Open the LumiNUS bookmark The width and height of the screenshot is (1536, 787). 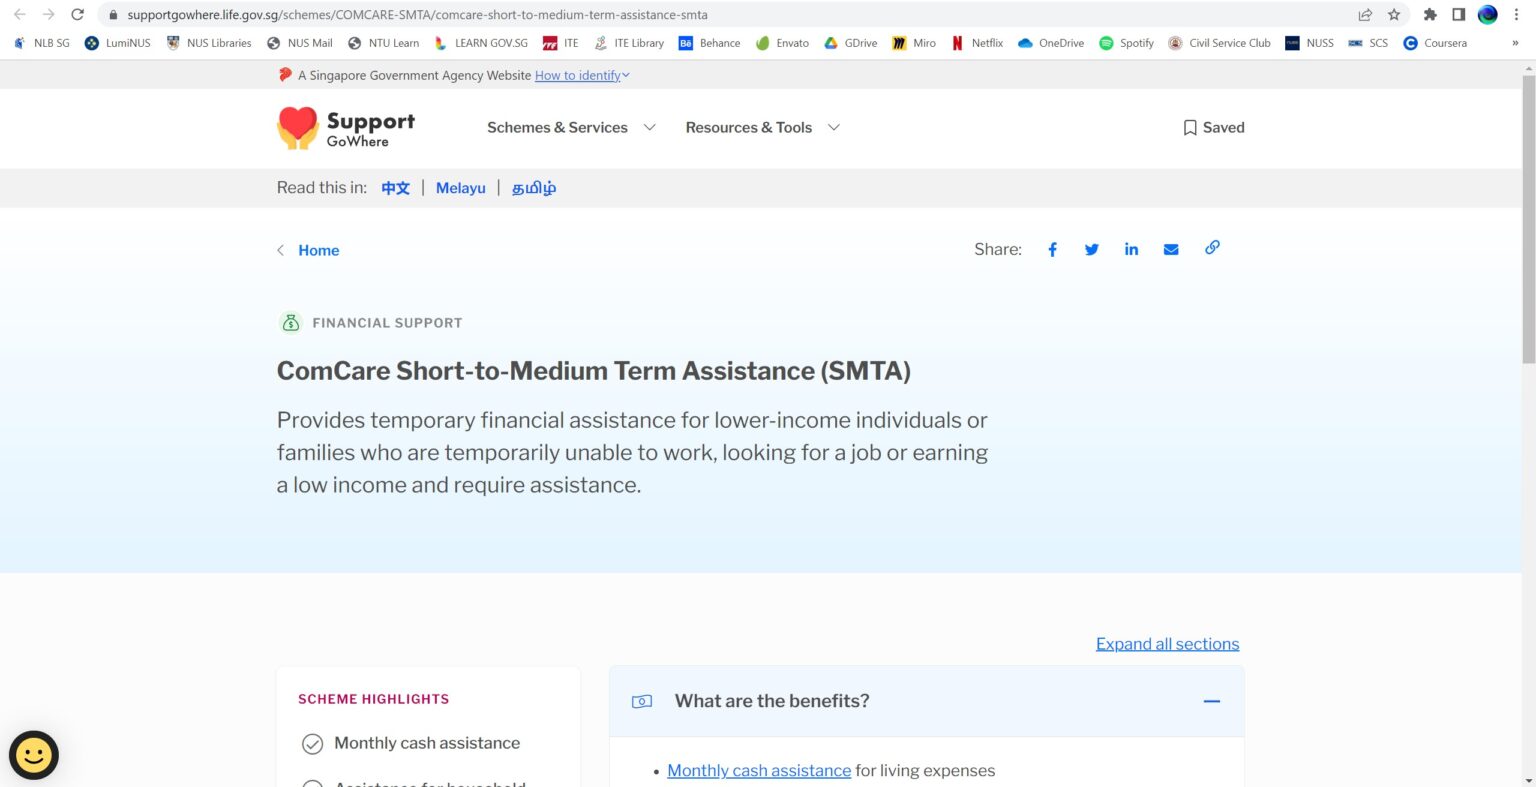pyautogui.click(x=118, y=43)
